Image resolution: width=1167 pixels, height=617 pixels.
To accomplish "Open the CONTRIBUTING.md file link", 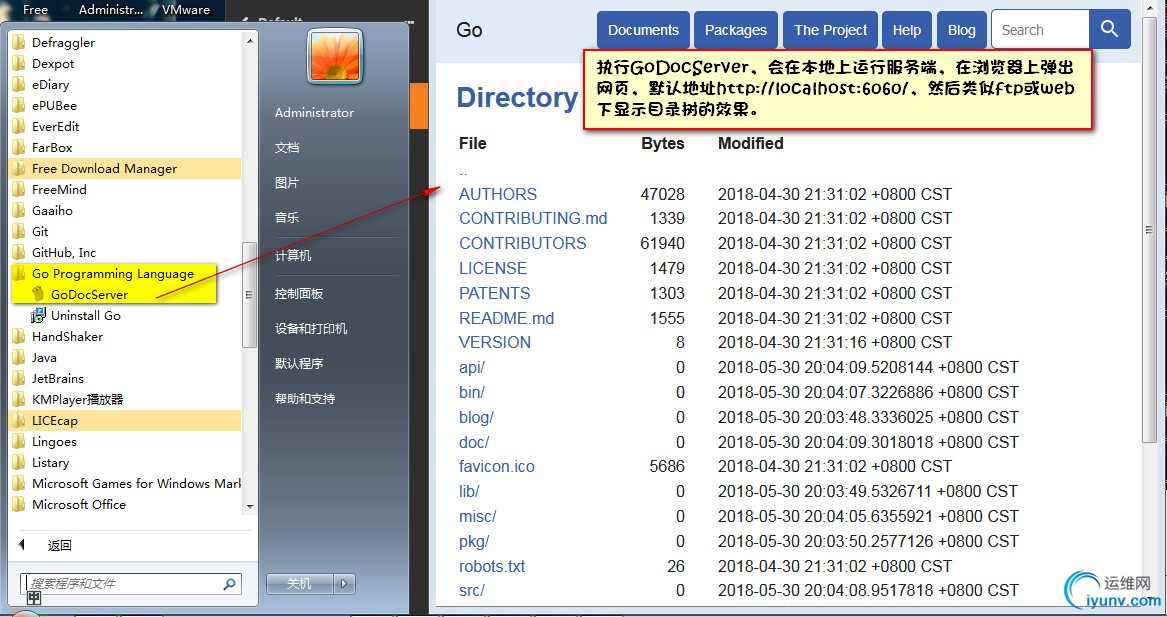I will [x=533, y=218].
